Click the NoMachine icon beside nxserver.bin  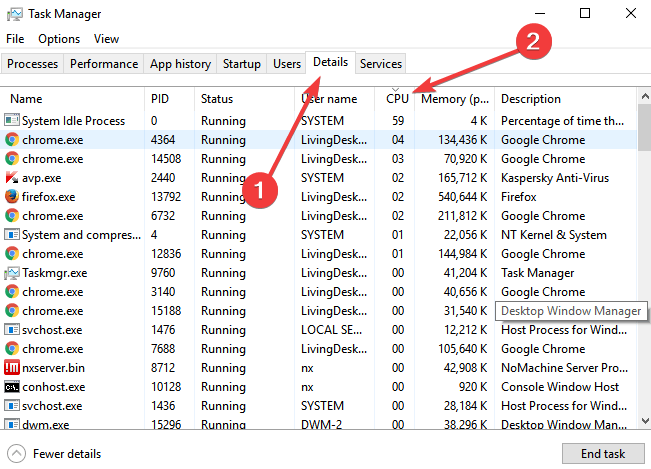[x=12, y=368]
